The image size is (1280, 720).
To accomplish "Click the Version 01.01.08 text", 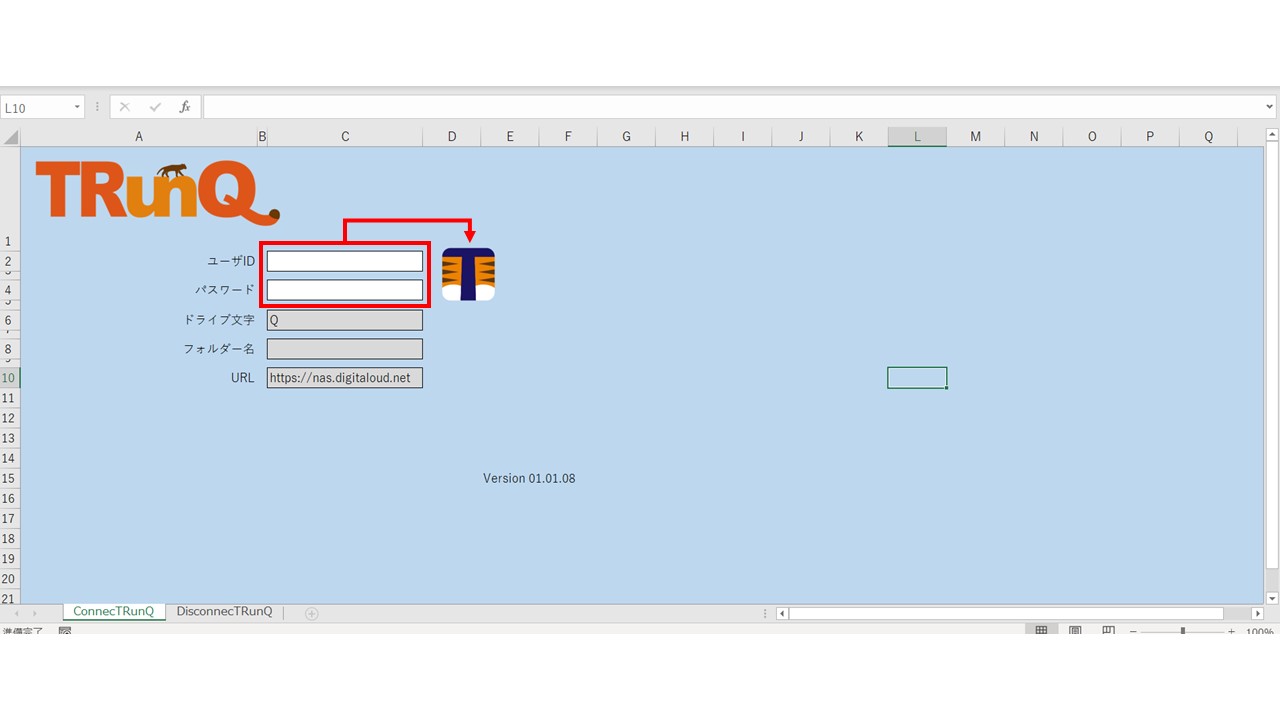I will point(529,478).
